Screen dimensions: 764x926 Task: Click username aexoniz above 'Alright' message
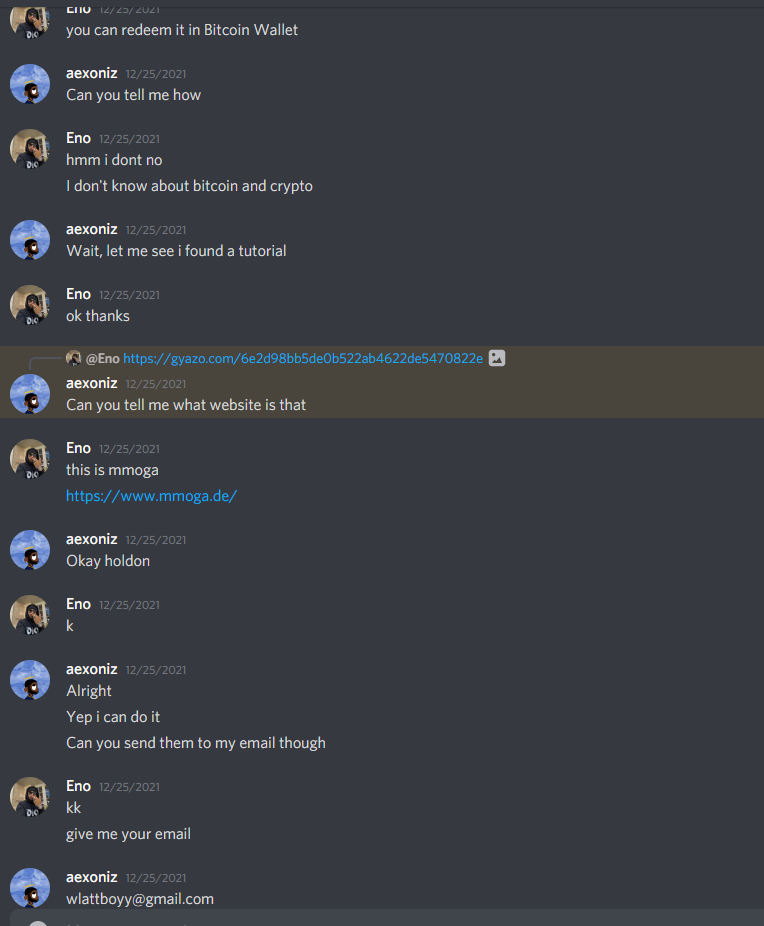(x=92, y=669)
